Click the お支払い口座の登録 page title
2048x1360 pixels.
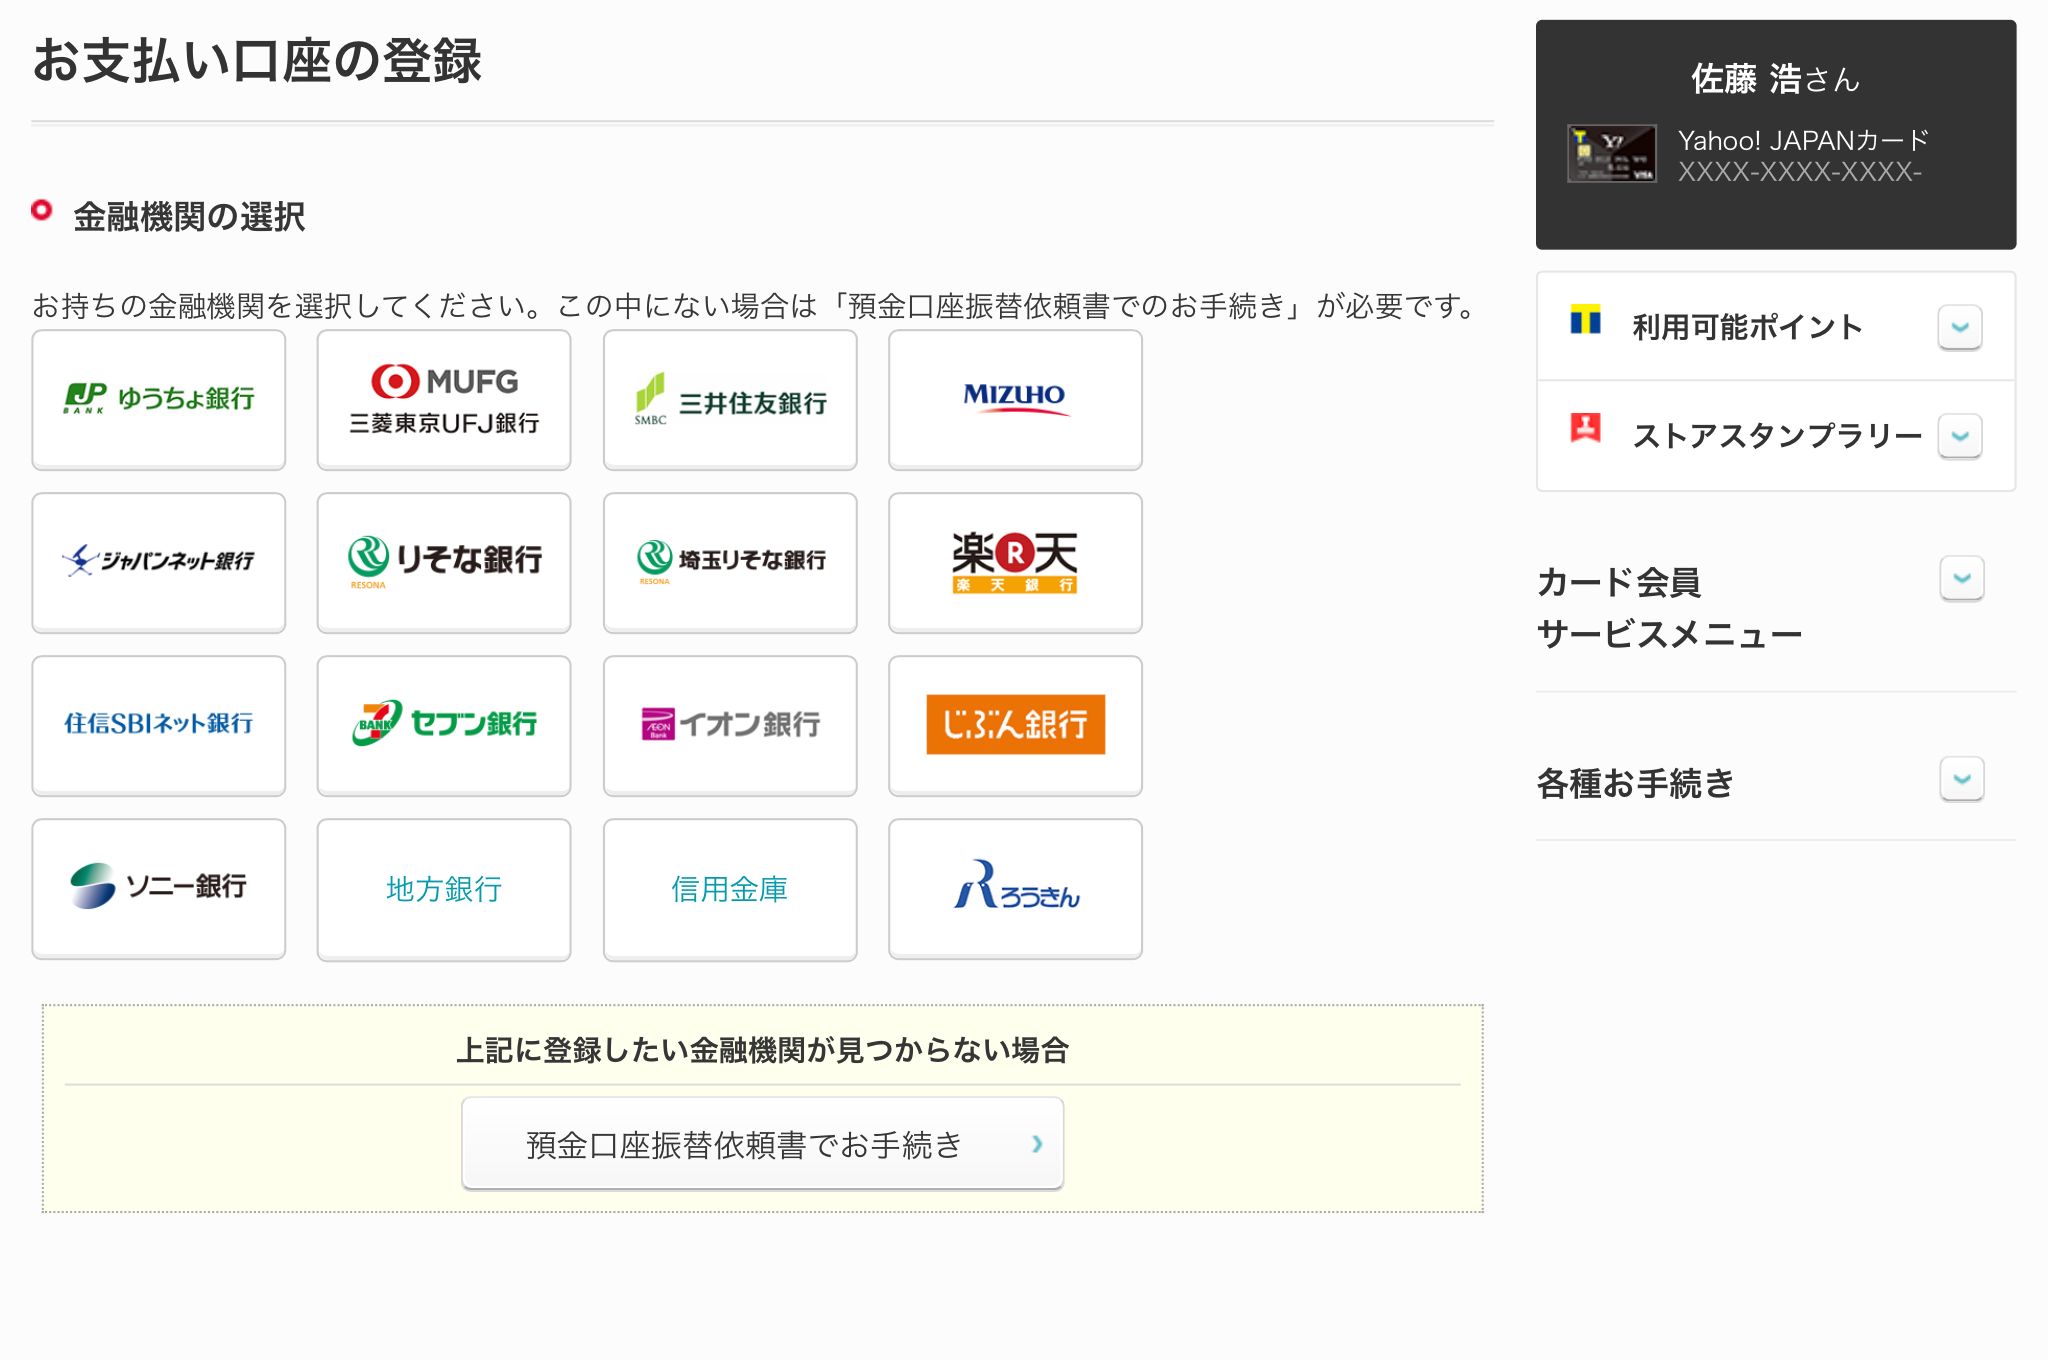257,60
